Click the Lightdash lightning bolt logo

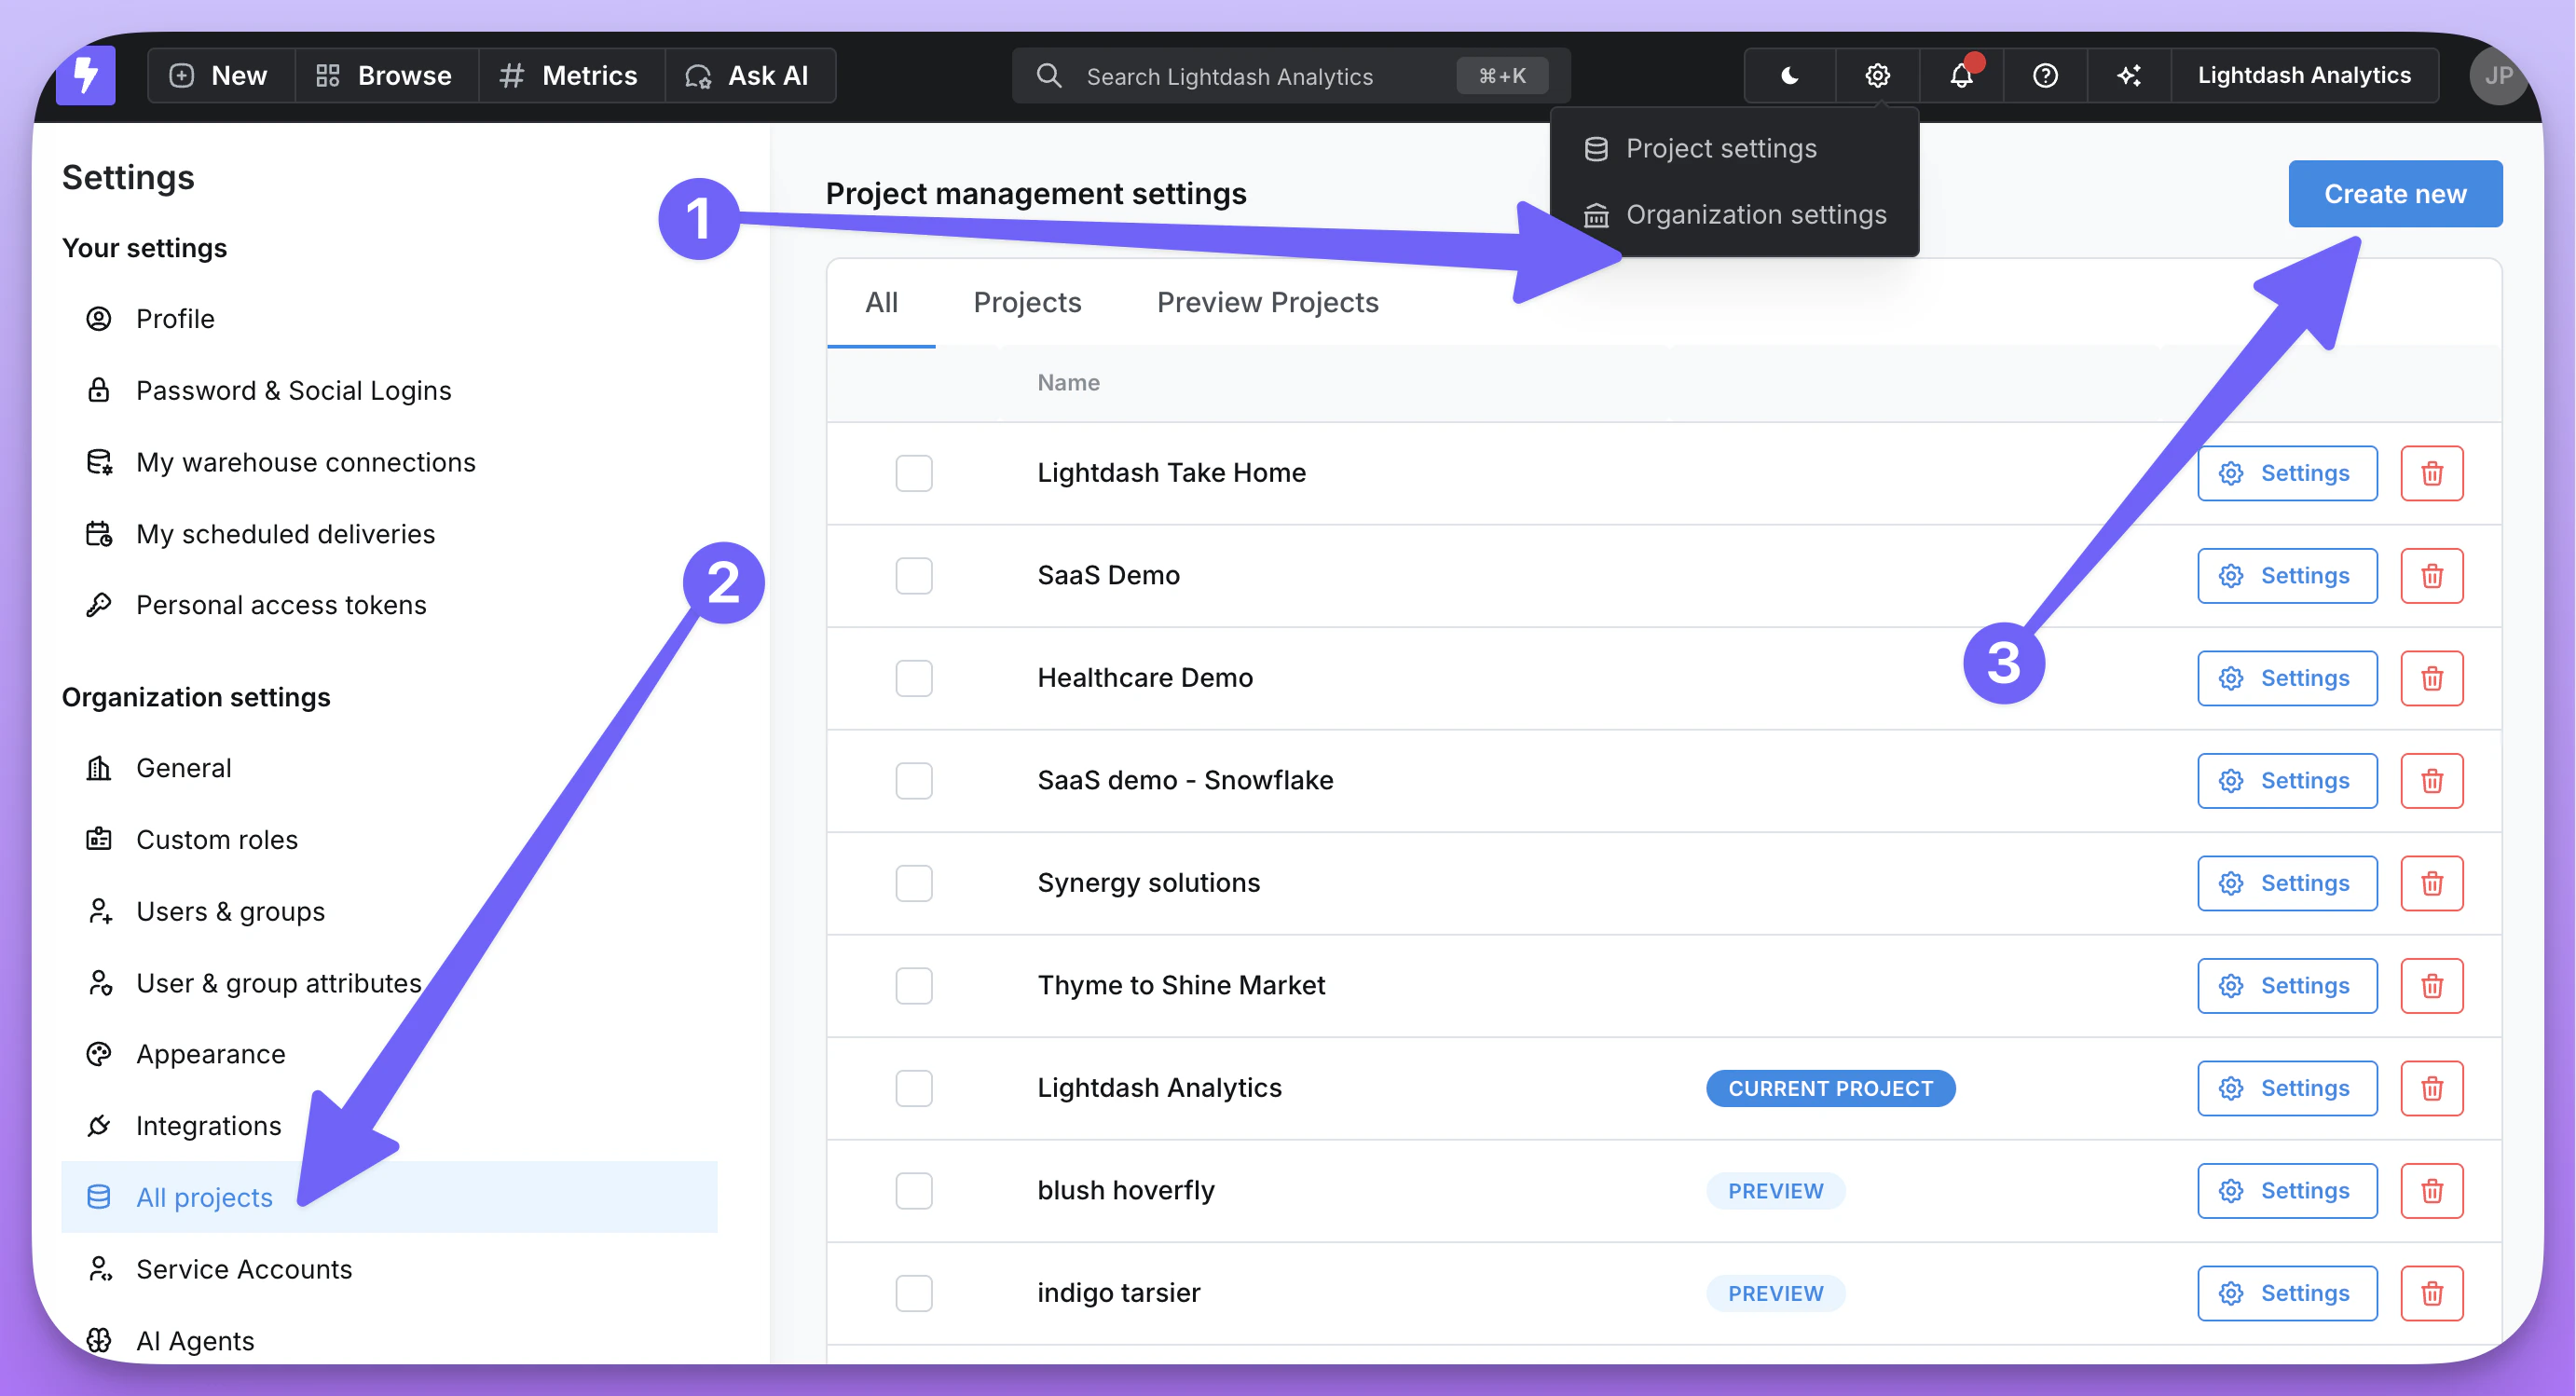86,75
